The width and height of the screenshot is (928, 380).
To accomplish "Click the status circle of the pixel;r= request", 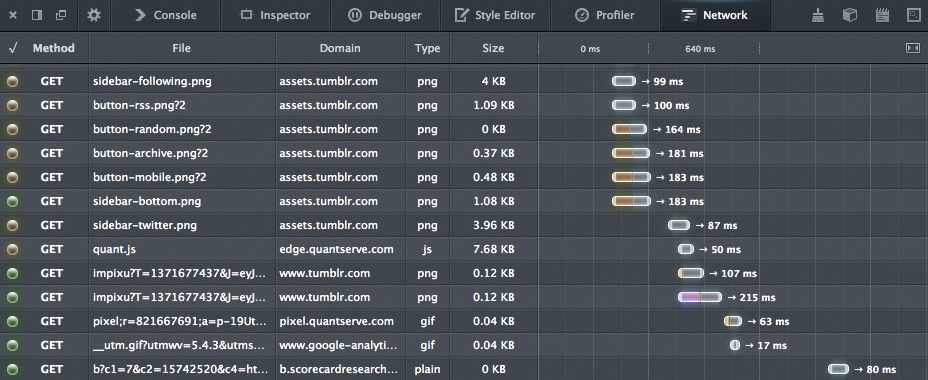I will point(12,321).
